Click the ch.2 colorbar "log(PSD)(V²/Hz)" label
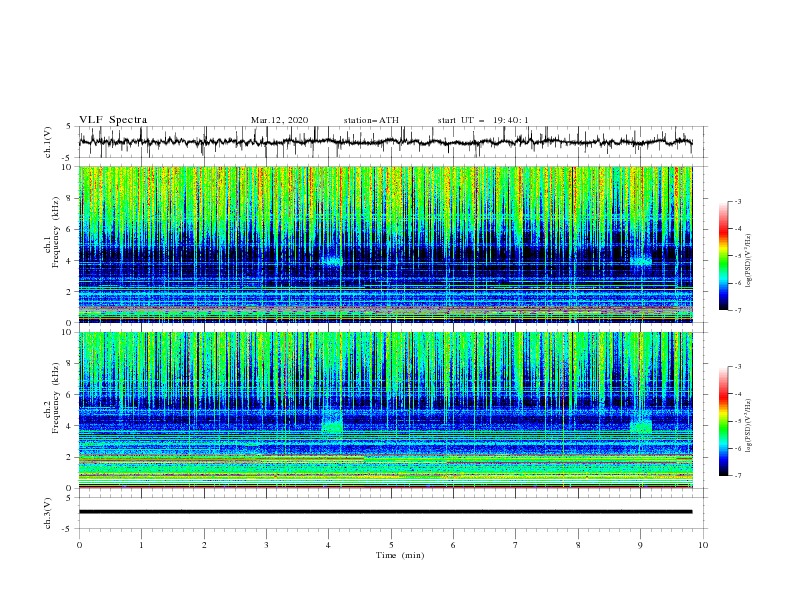This screenshot has height=612, width=792. (749, 426)
